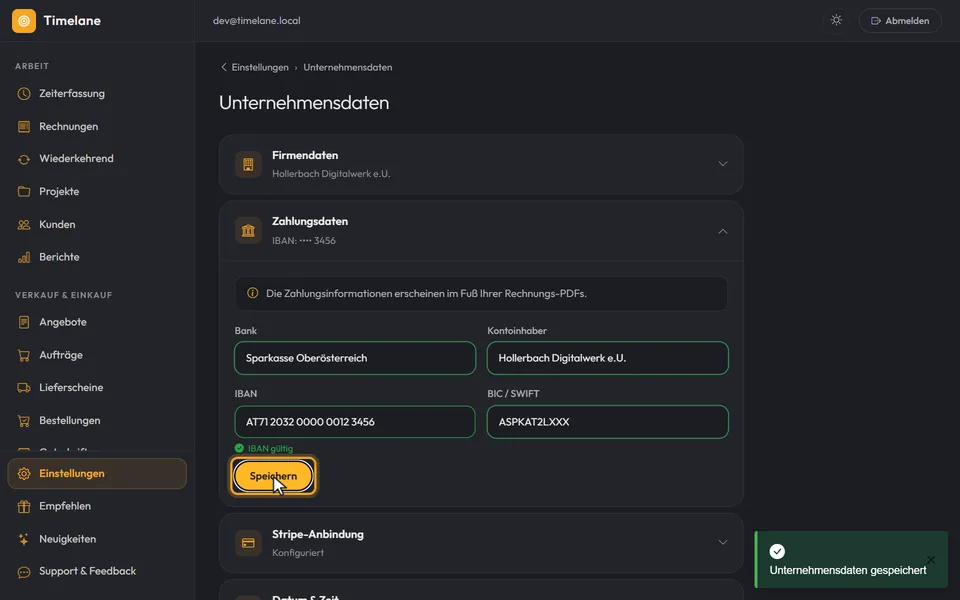
Task: Open Support & Feedback in the sidebar
Action: 97,572
